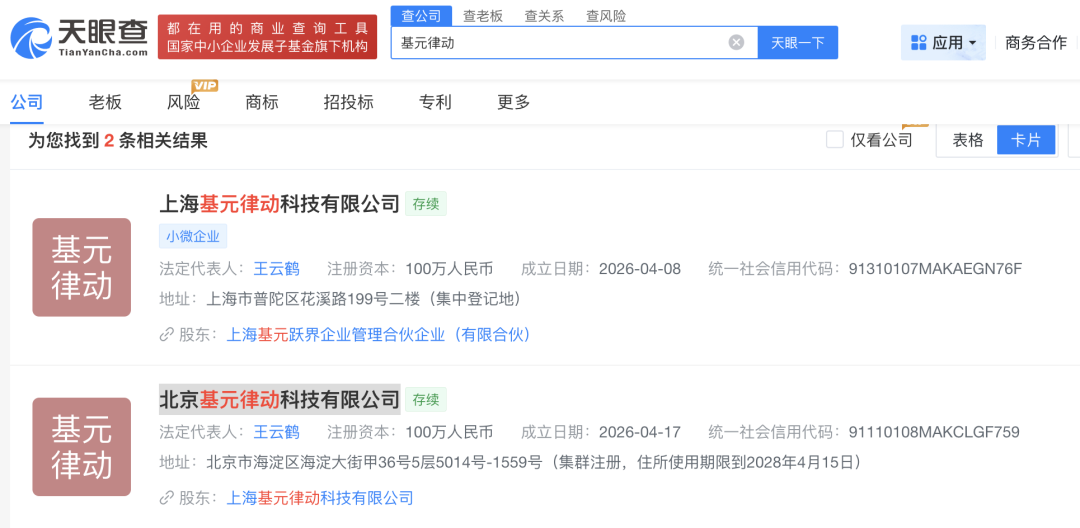Open 王云鹤 link under 上海基元律动

(276, 268)
